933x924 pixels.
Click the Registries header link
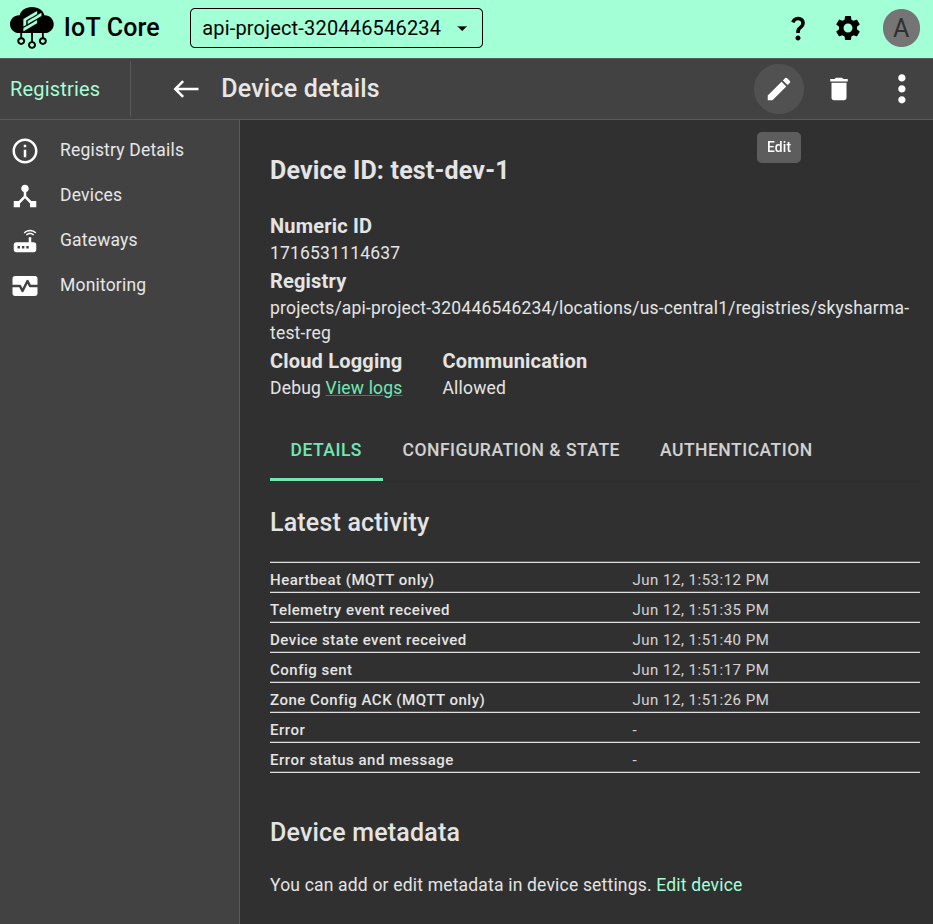(x=55, y=89)
